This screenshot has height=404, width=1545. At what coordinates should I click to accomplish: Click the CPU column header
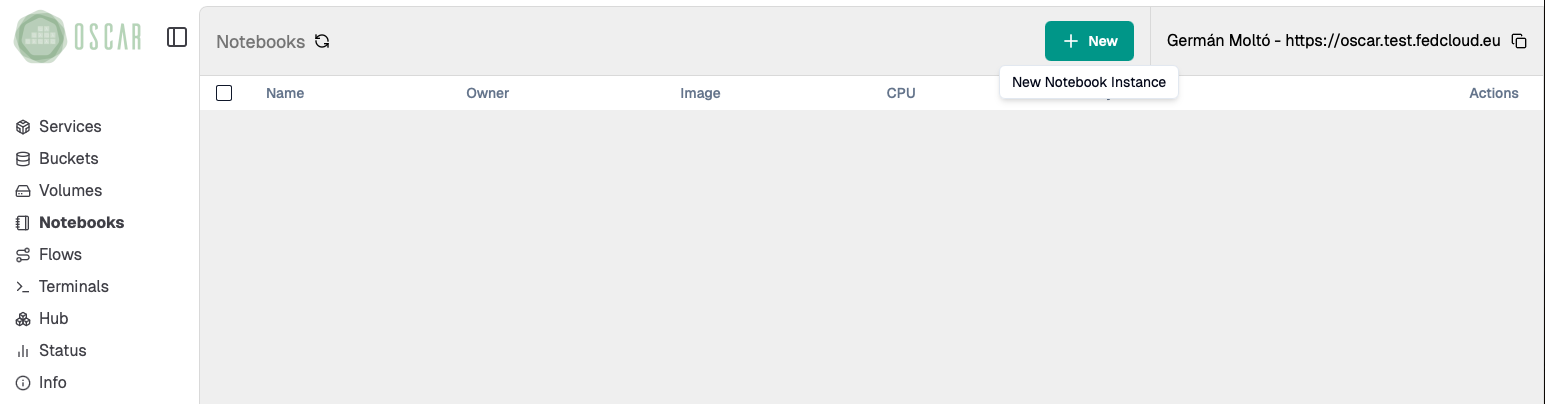point(901,93)
